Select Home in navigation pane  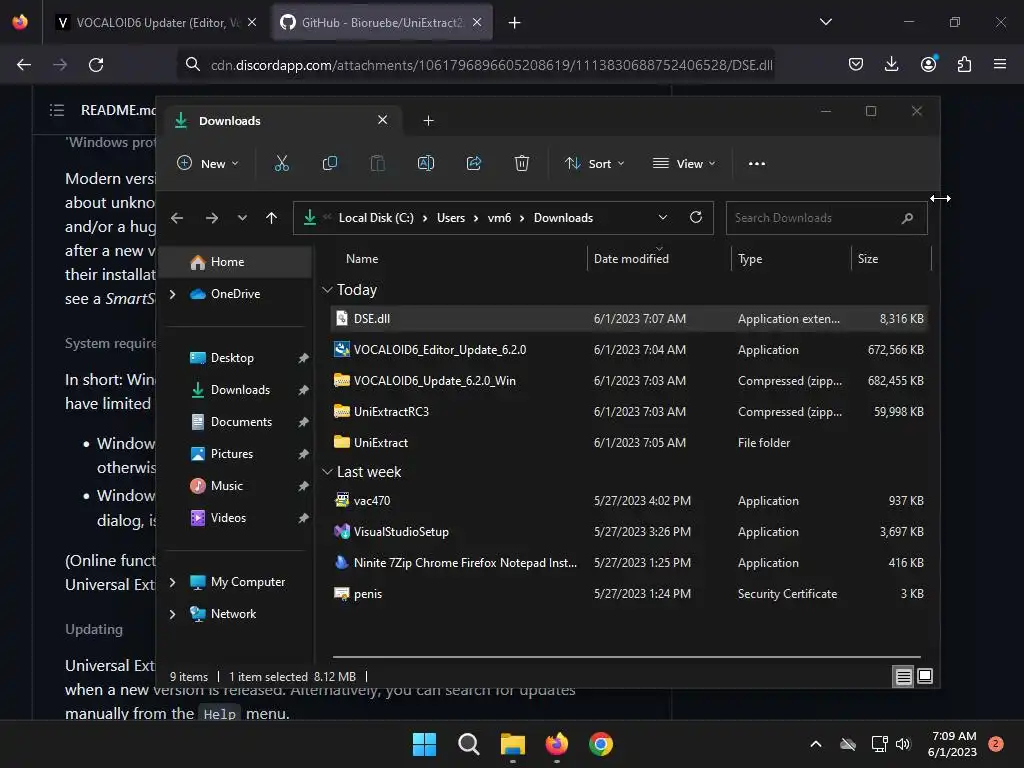[237, 262]
